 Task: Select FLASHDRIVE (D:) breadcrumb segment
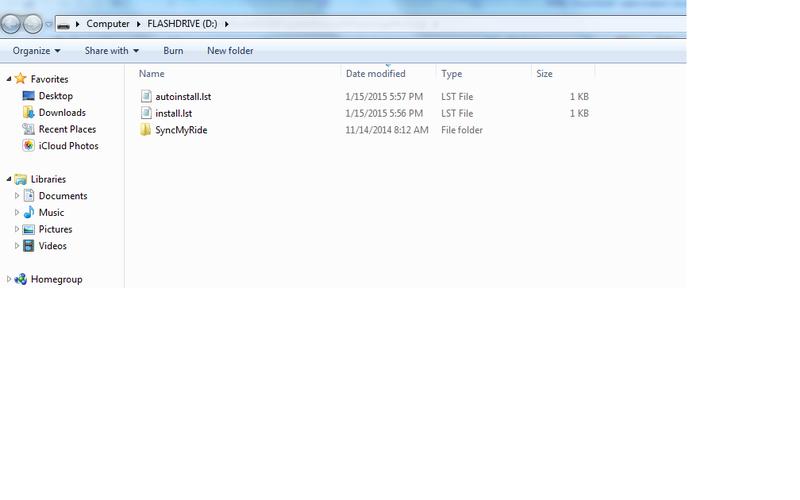coord(182,24)
